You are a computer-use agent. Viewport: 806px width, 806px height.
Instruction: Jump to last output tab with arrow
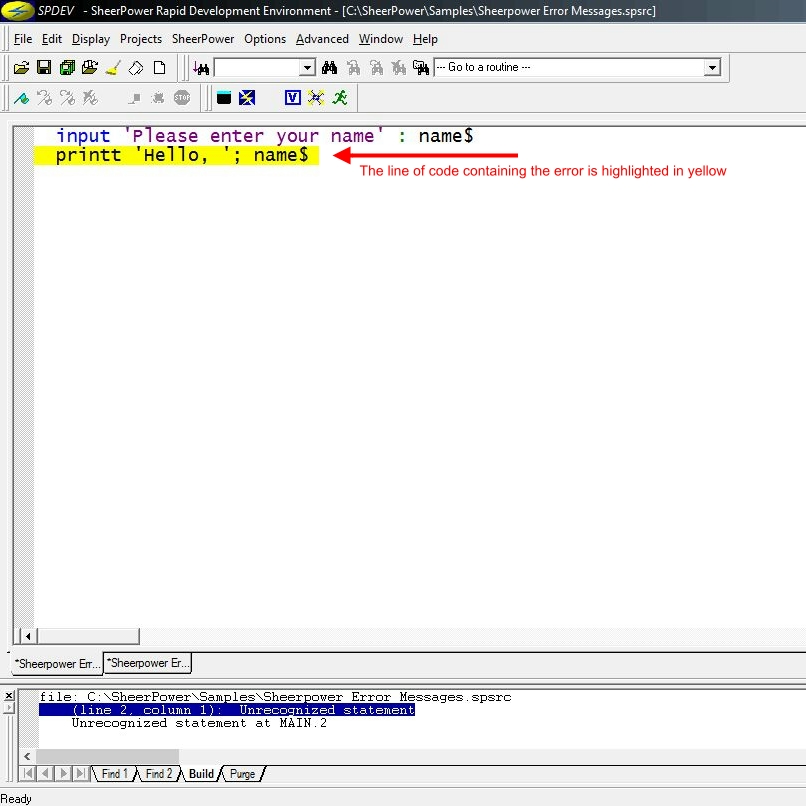pos(81,773)
